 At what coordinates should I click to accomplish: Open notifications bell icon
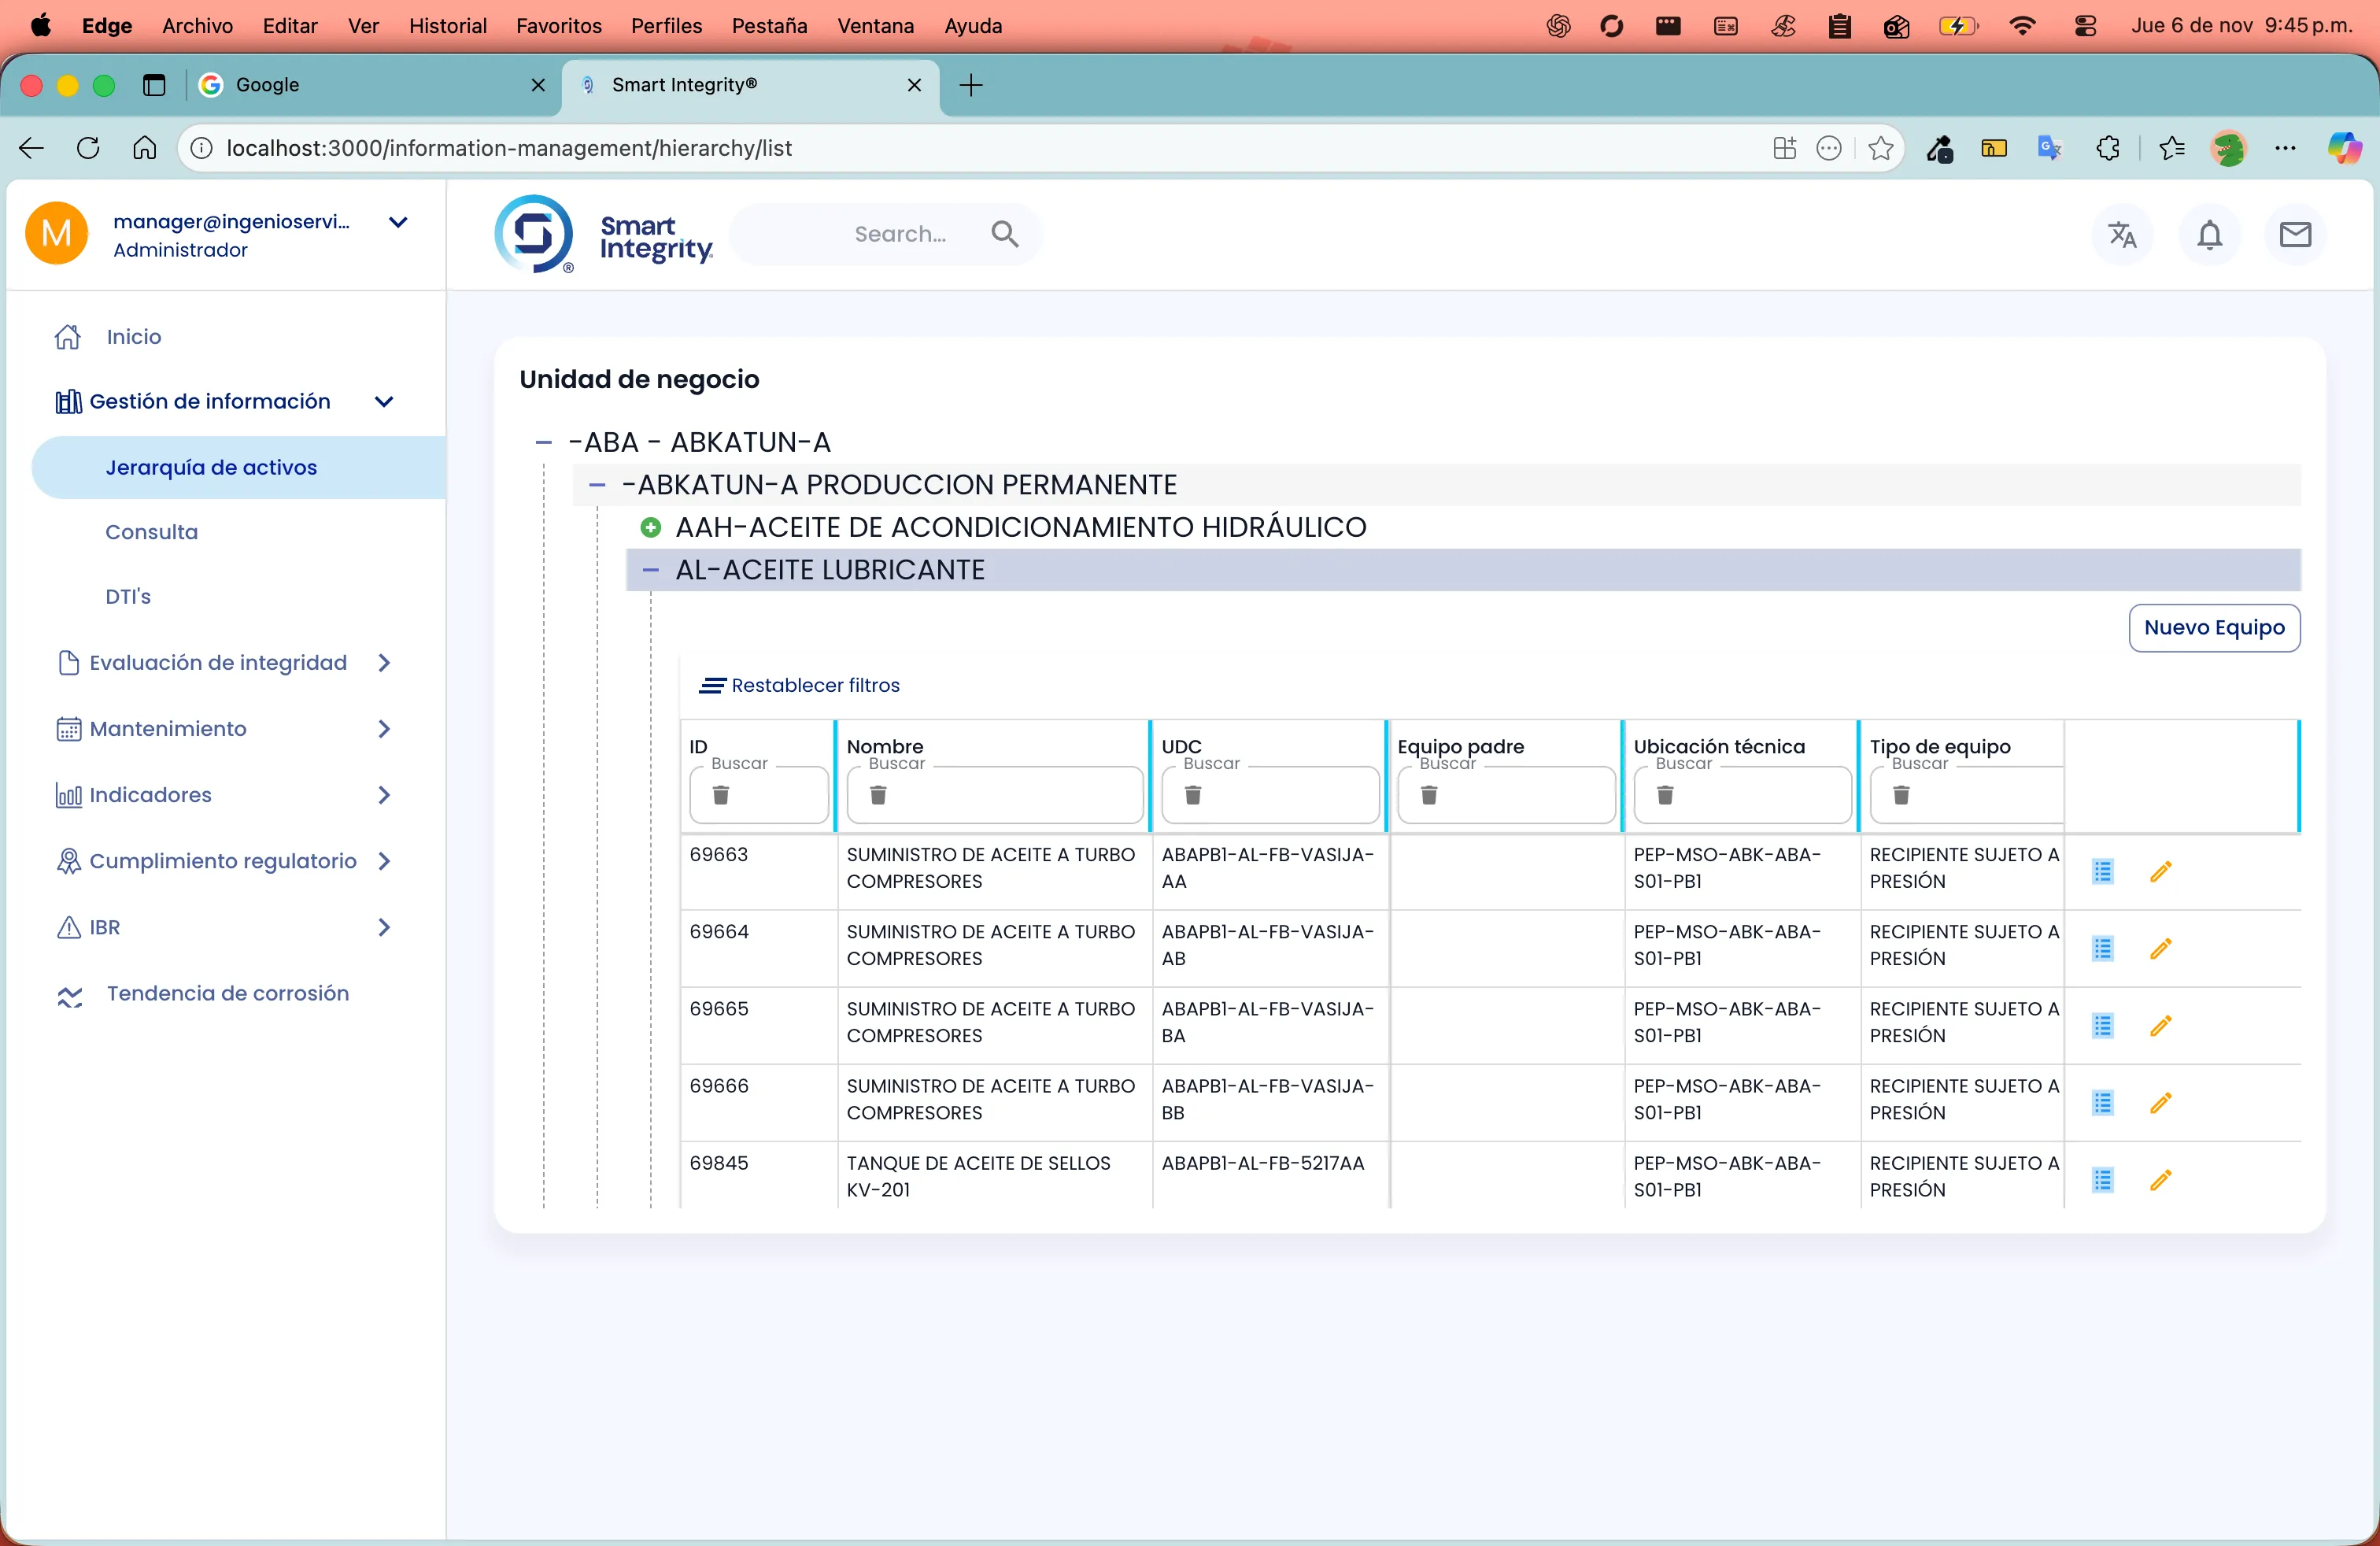(2209, 234)
